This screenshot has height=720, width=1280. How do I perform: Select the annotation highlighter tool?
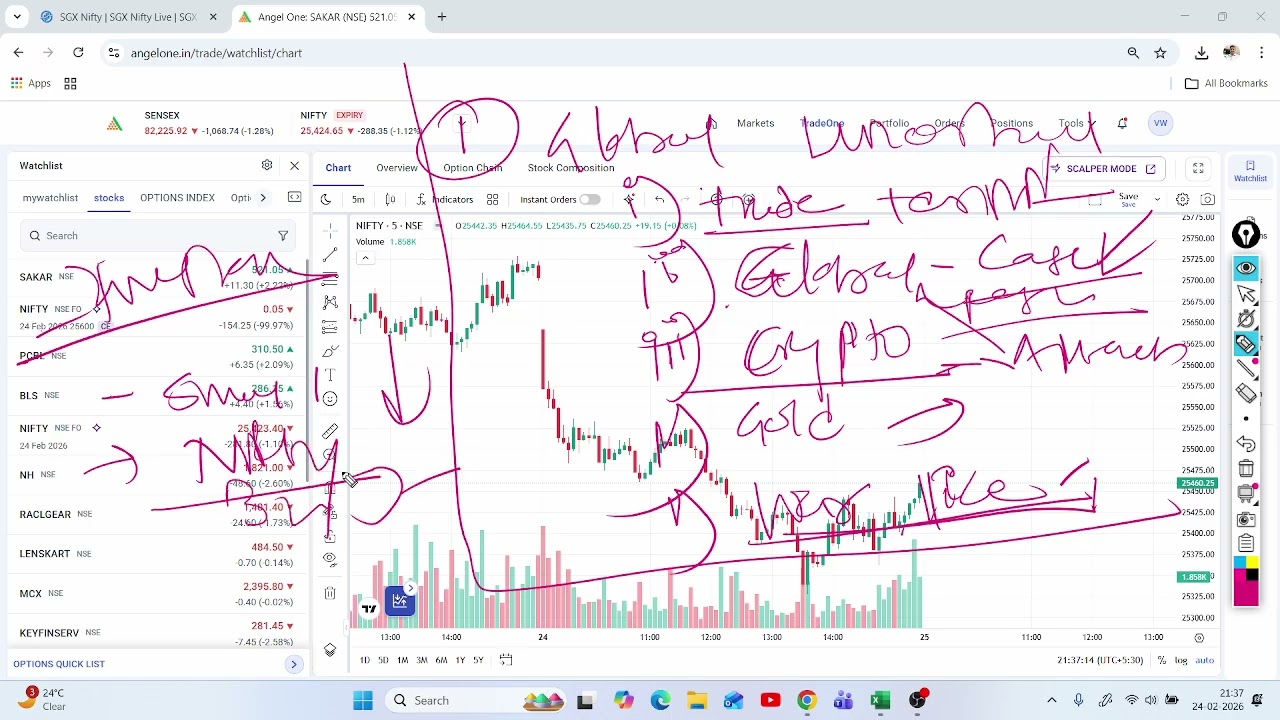[x=1246, y=345]
